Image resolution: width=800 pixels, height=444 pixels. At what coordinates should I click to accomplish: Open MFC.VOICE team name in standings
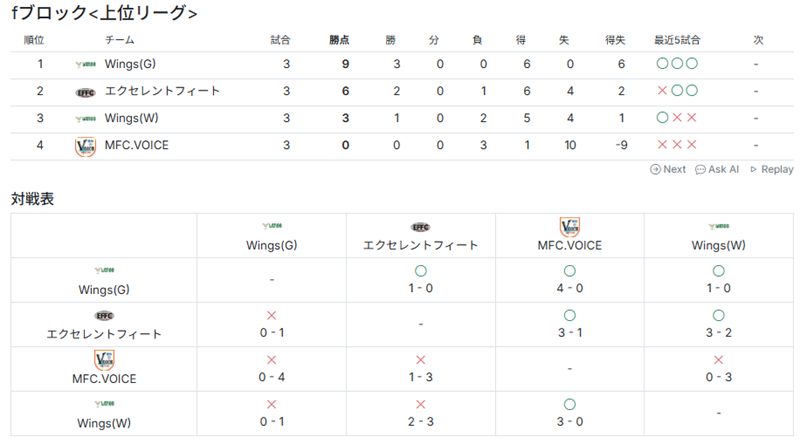(137, 145)
